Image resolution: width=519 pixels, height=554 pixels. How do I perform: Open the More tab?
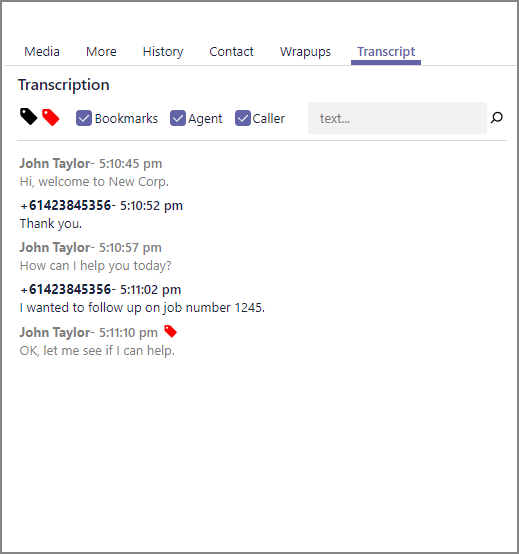coord(101,52)
